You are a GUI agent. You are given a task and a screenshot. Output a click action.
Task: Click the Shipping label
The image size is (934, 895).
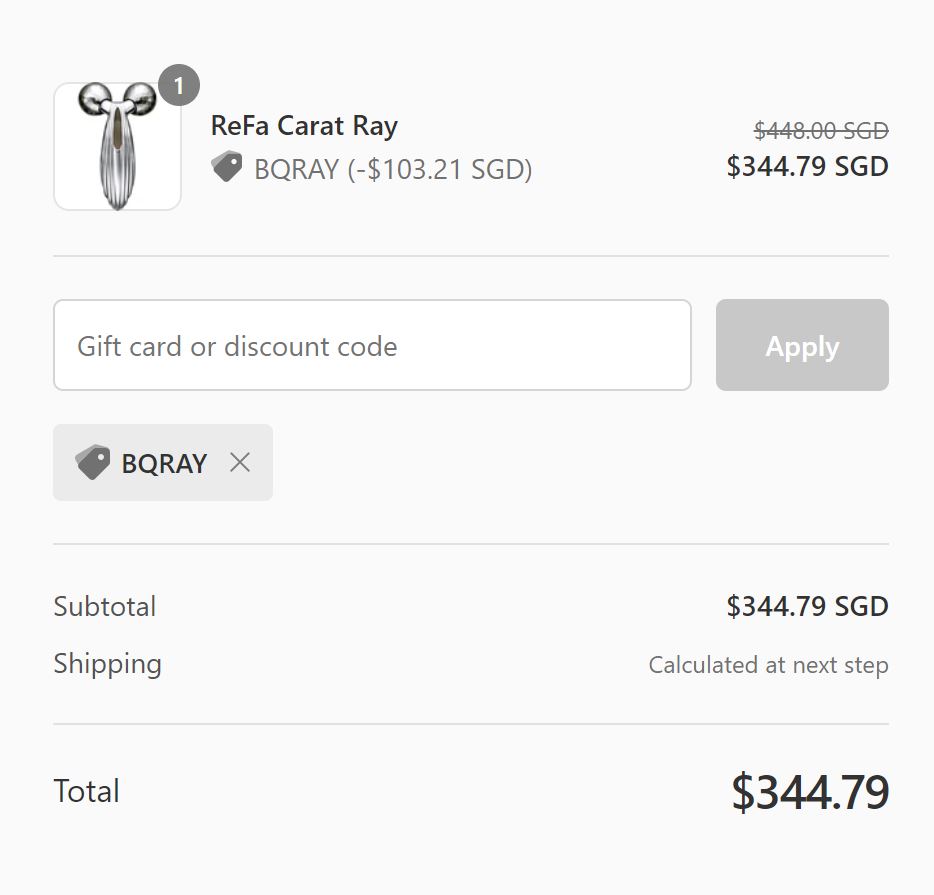pyautogui.click(x=107, y=664)
